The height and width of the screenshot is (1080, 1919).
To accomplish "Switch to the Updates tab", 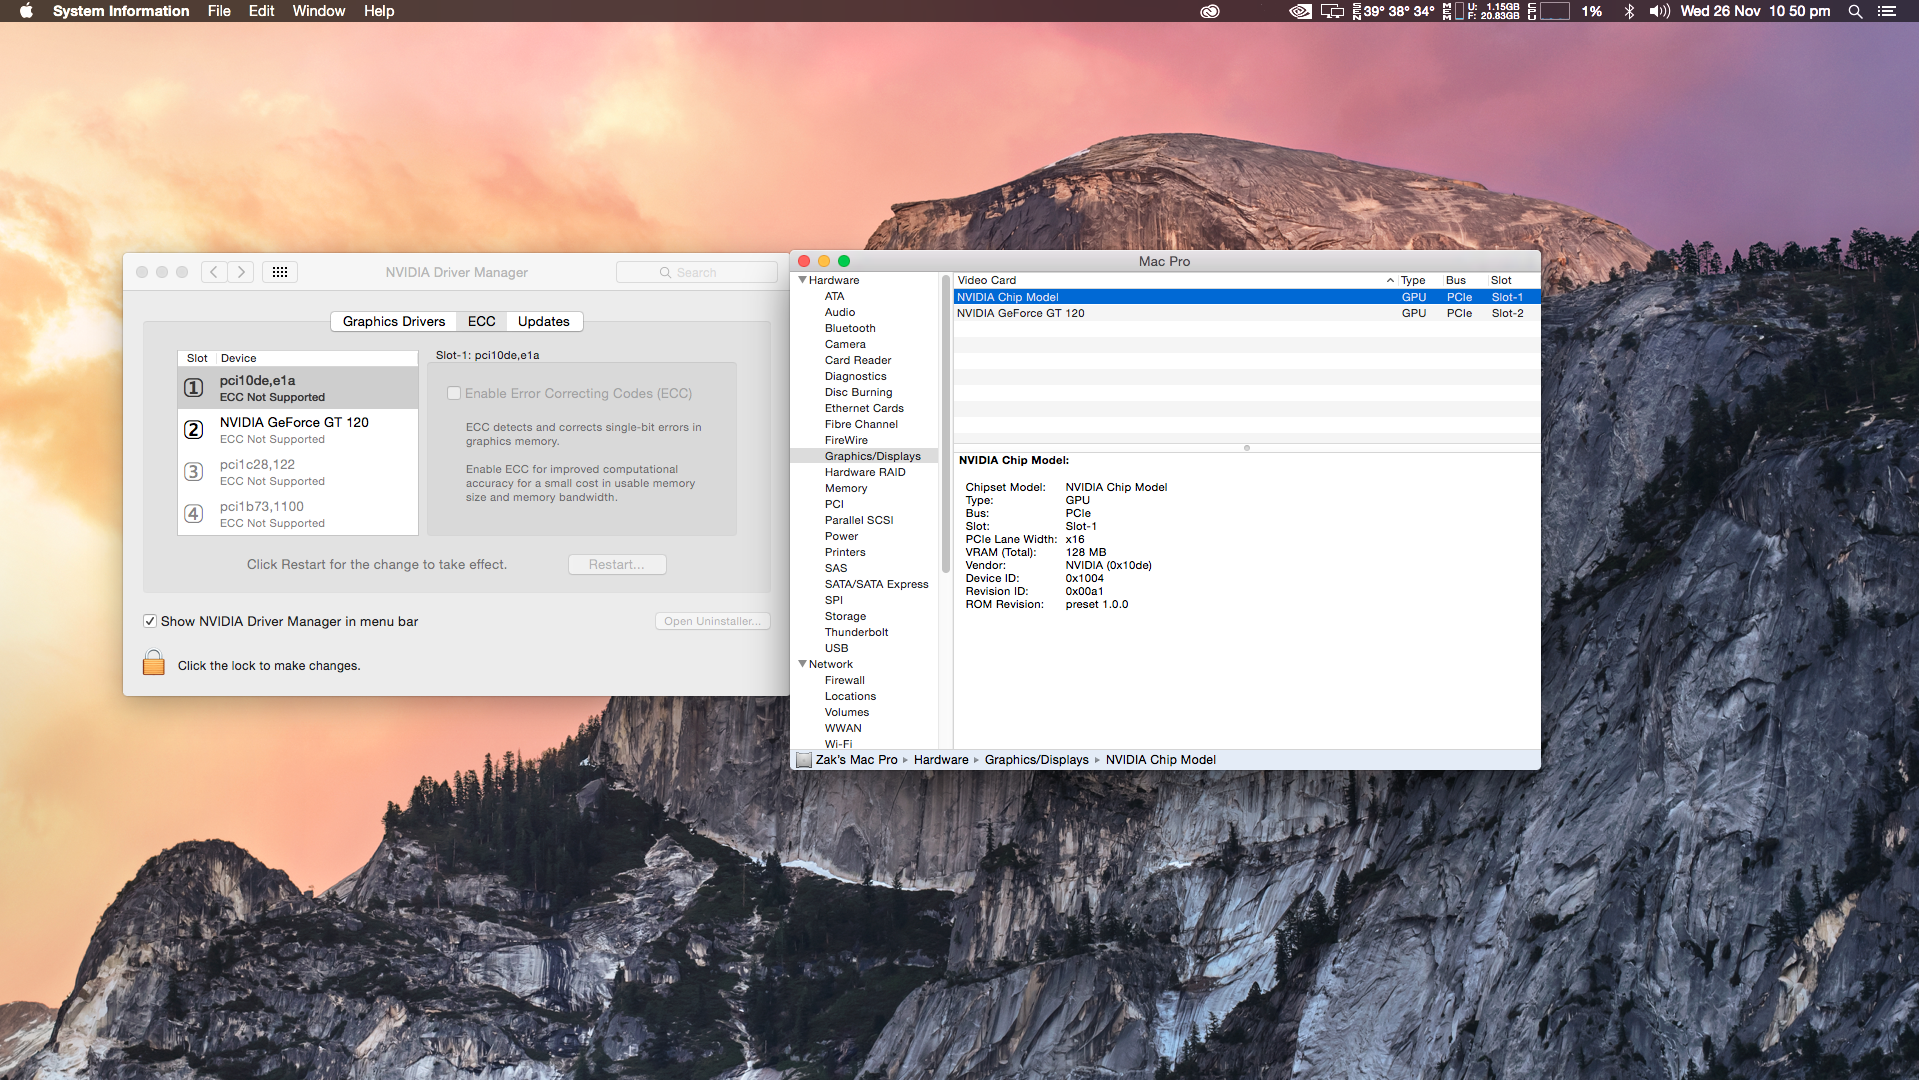I will click(544, 321).
